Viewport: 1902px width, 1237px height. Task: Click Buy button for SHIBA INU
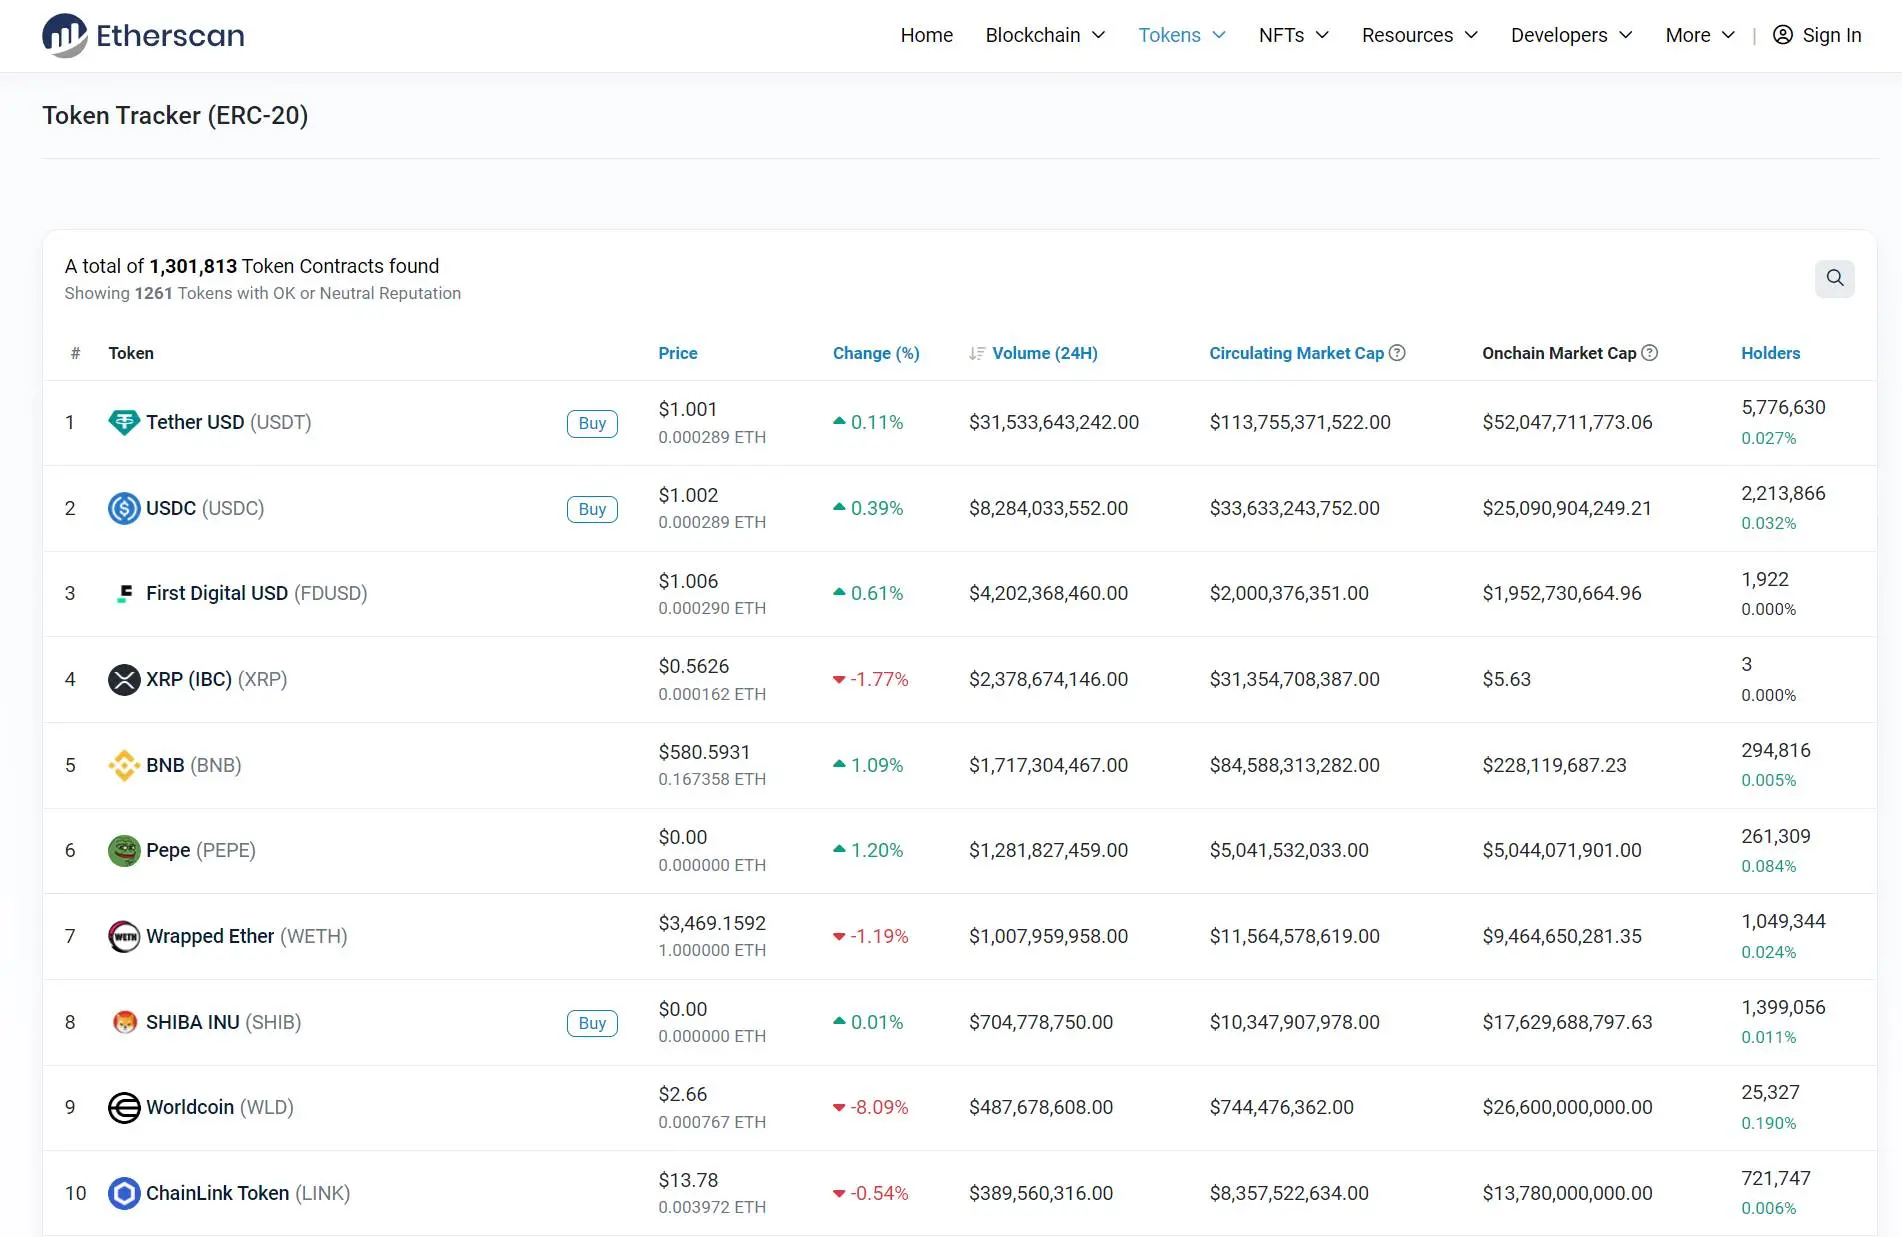592,1023
